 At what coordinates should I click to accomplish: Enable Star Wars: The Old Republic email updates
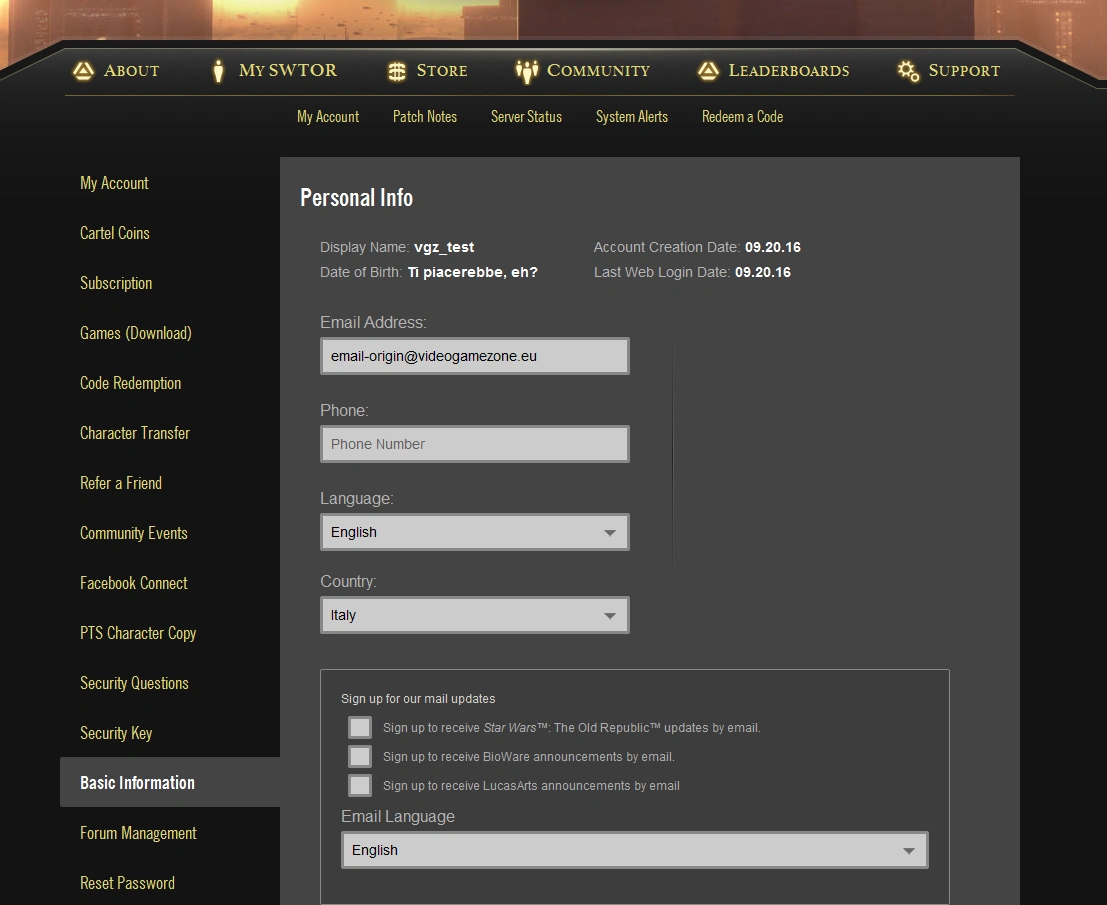click(360, 727)
